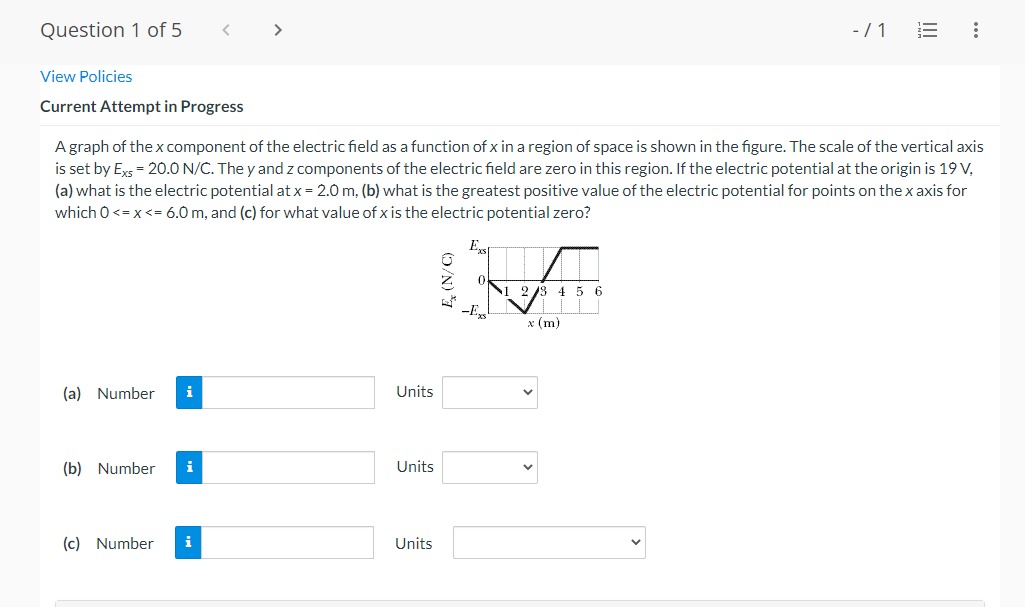The width and height of the screenshot is (1025, 607).
Task: Open the three-dot overflow menu
Action: [975, 29]
